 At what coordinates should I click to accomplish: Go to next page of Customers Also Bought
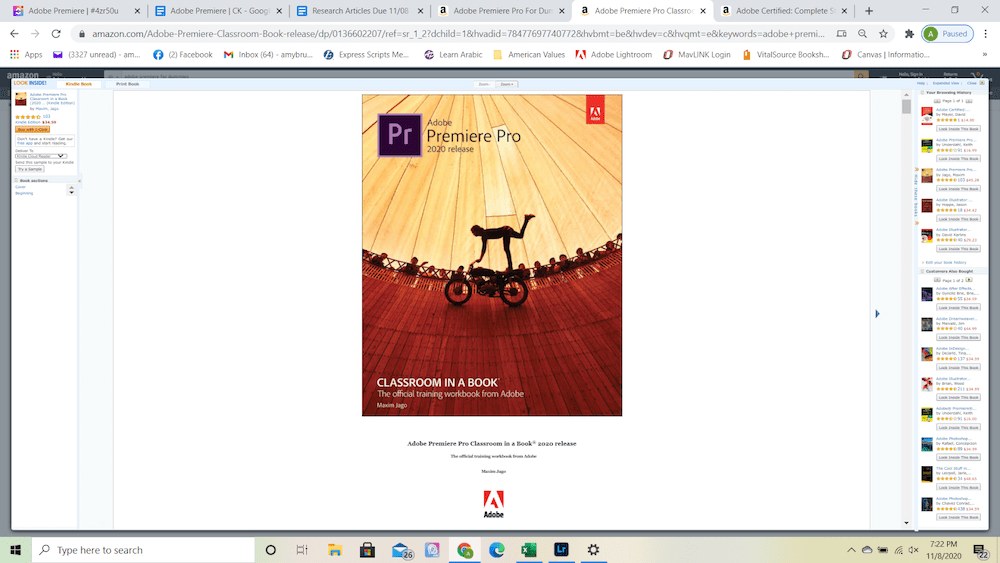pyautogui.click(x=969, y=280)
